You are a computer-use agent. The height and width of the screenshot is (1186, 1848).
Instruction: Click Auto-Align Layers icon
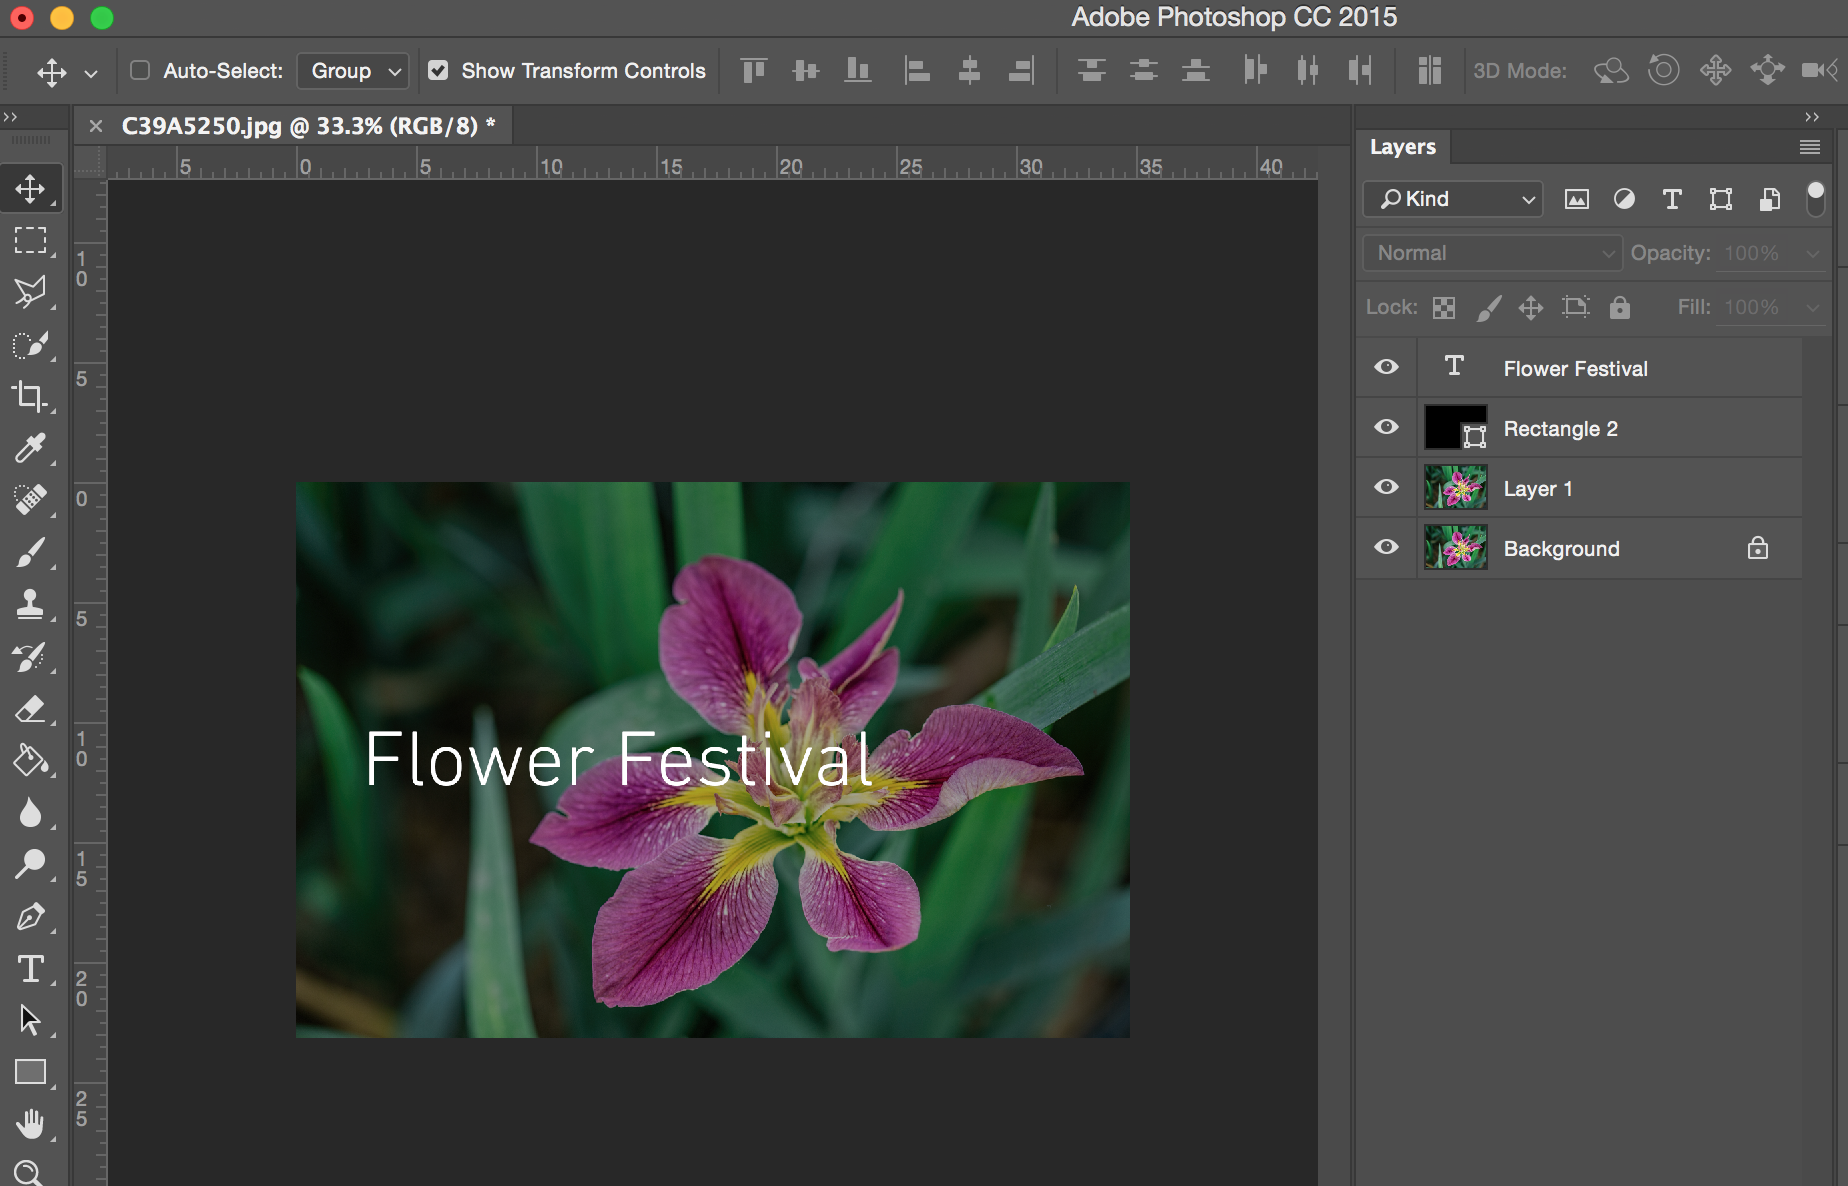1430,70
